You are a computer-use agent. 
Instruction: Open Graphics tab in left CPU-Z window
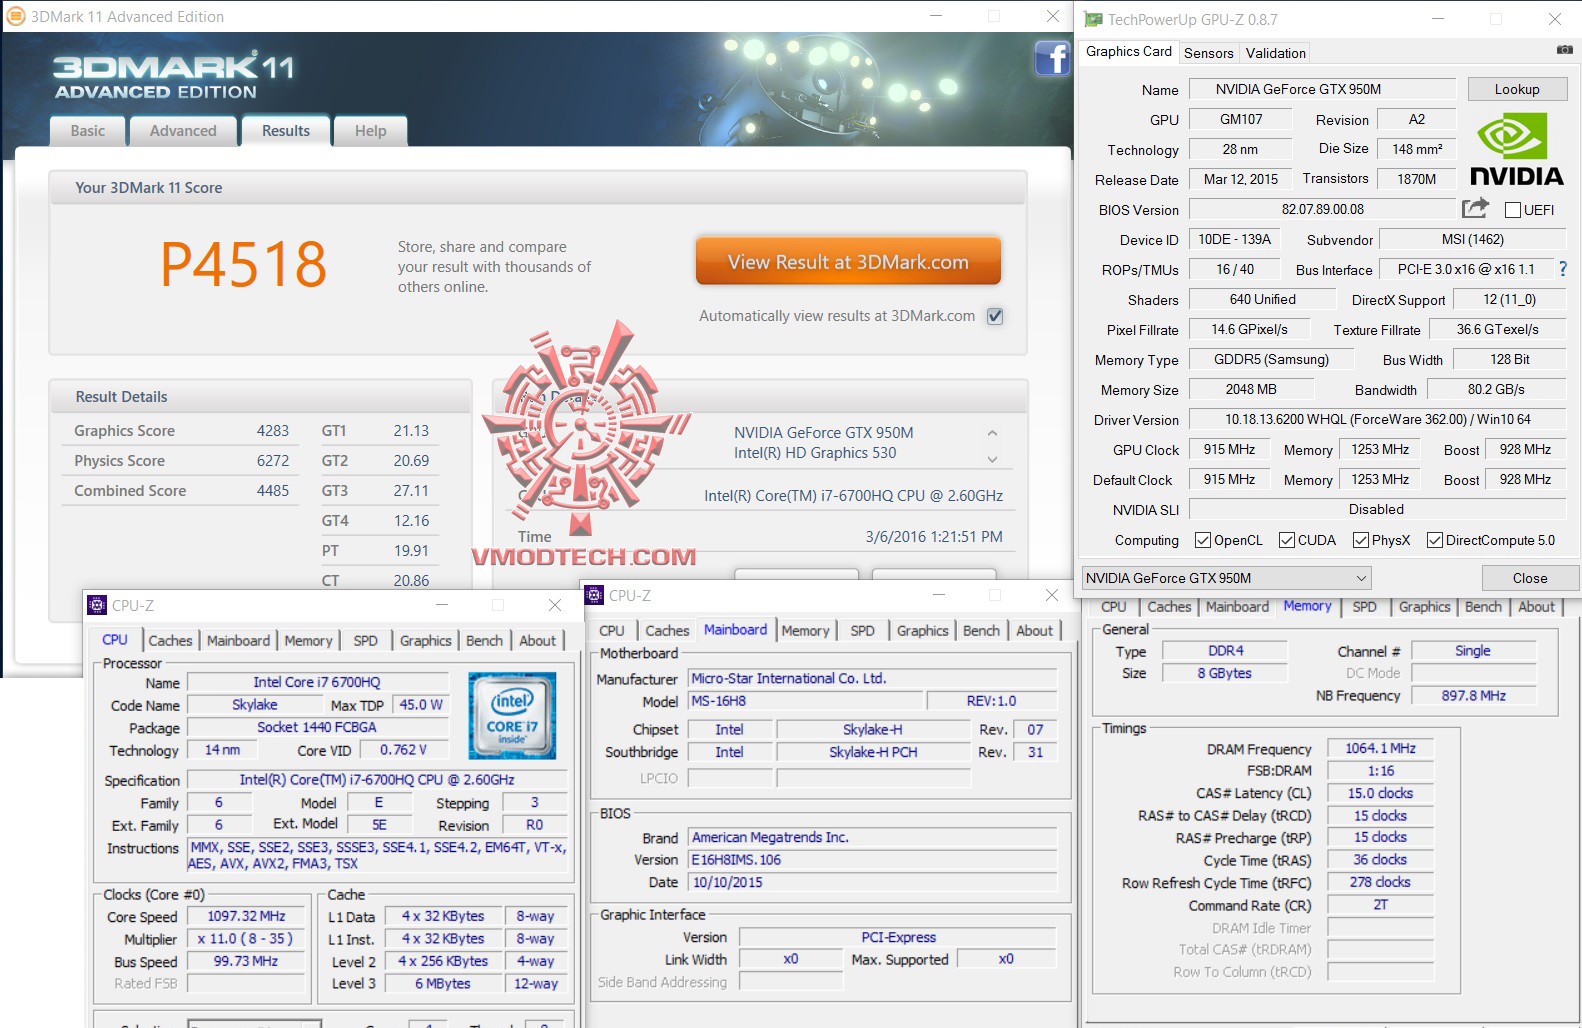426,641
